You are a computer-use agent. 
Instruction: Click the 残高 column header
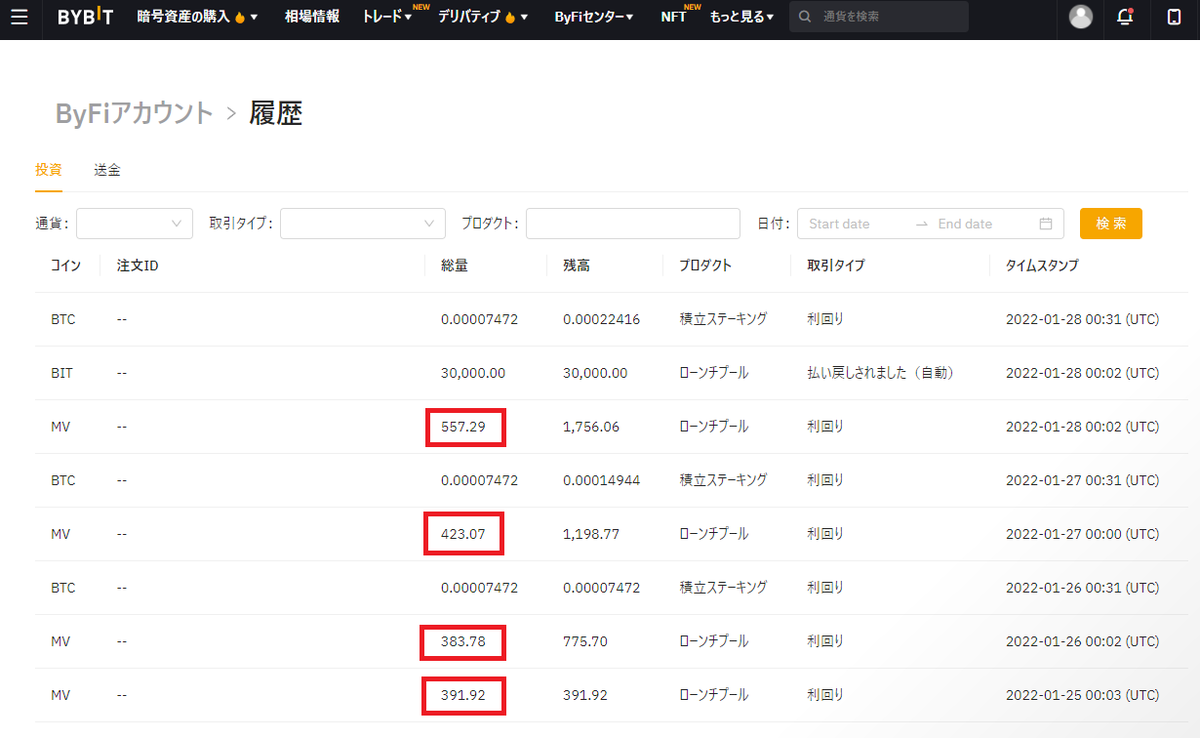pos(577,266)
